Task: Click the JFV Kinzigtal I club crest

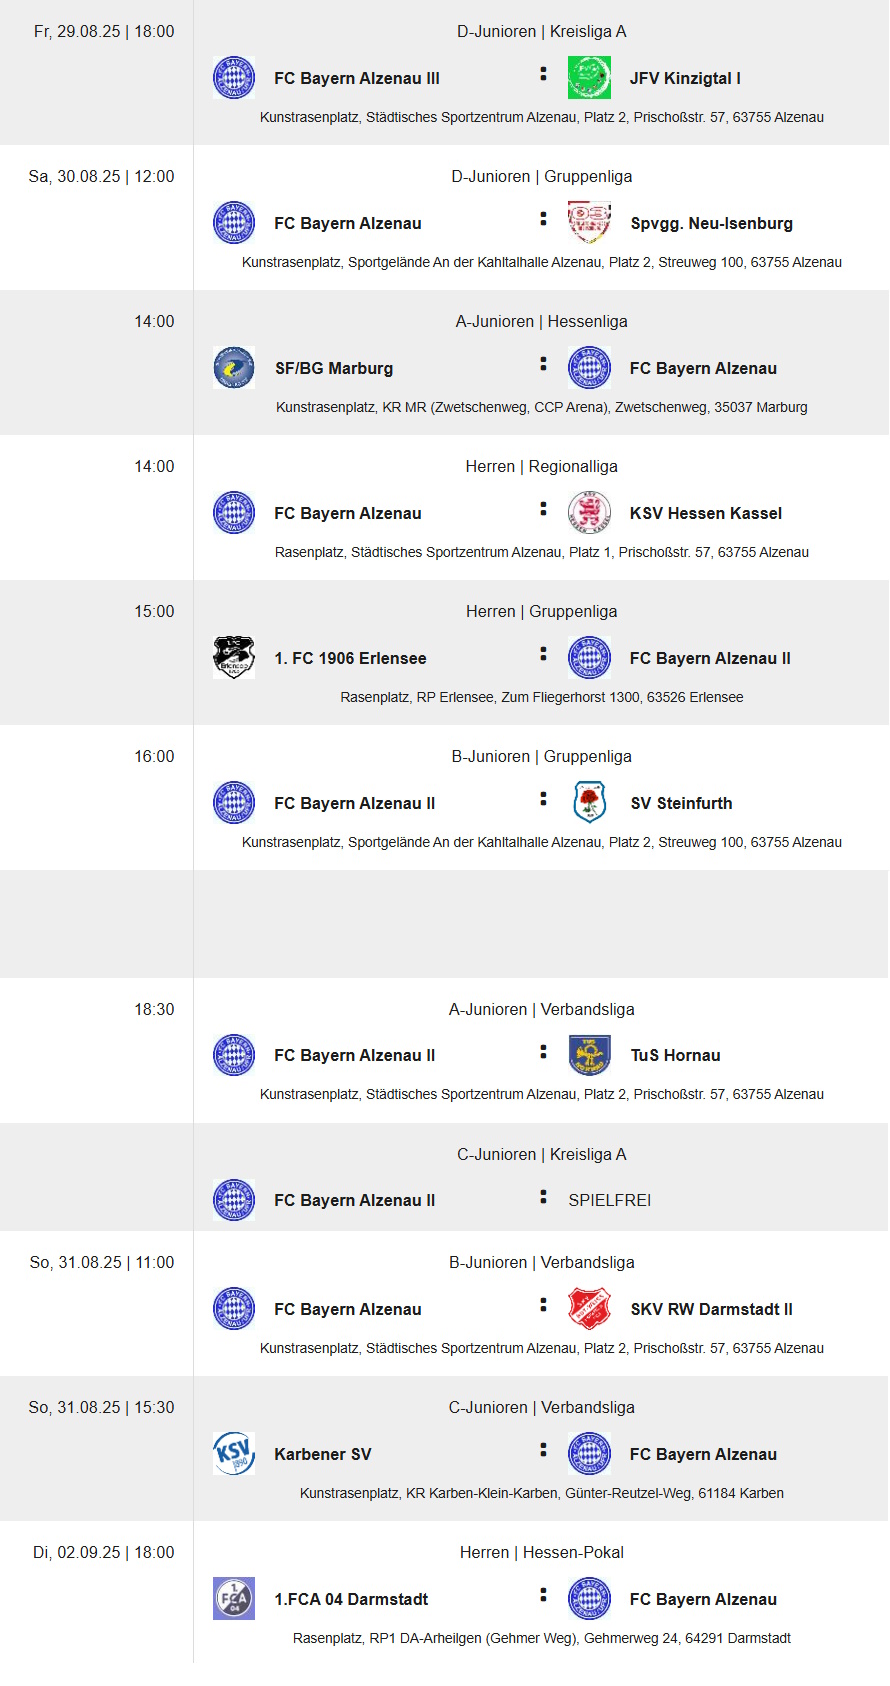Action: (x=589, y=78)
